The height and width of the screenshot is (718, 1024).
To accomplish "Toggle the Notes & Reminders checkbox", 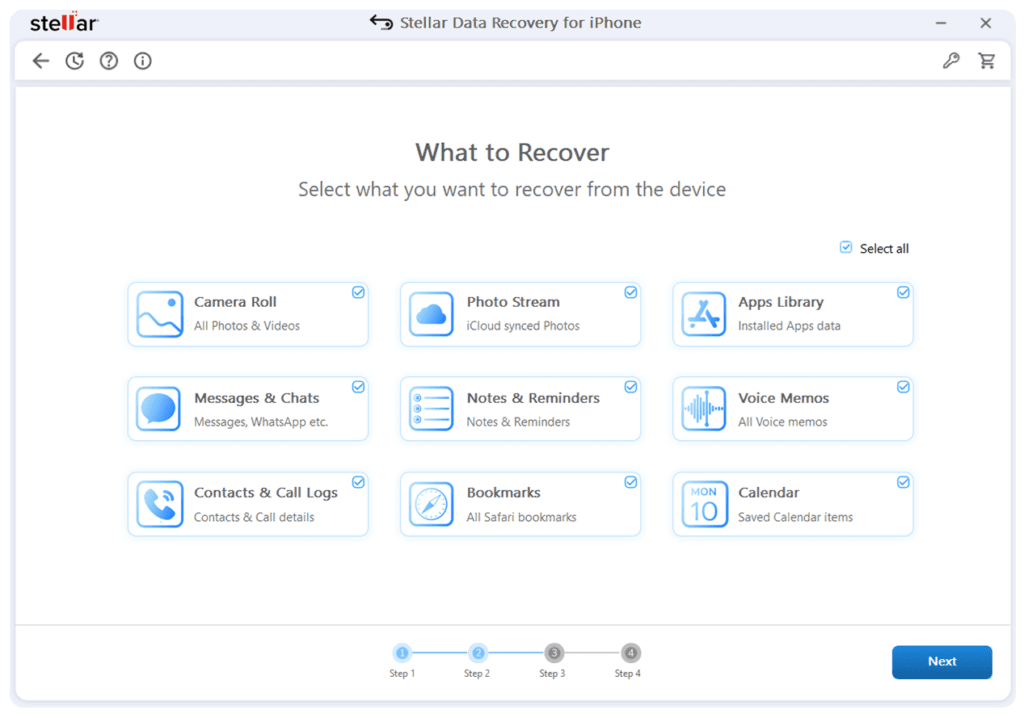I will point(631,387).
